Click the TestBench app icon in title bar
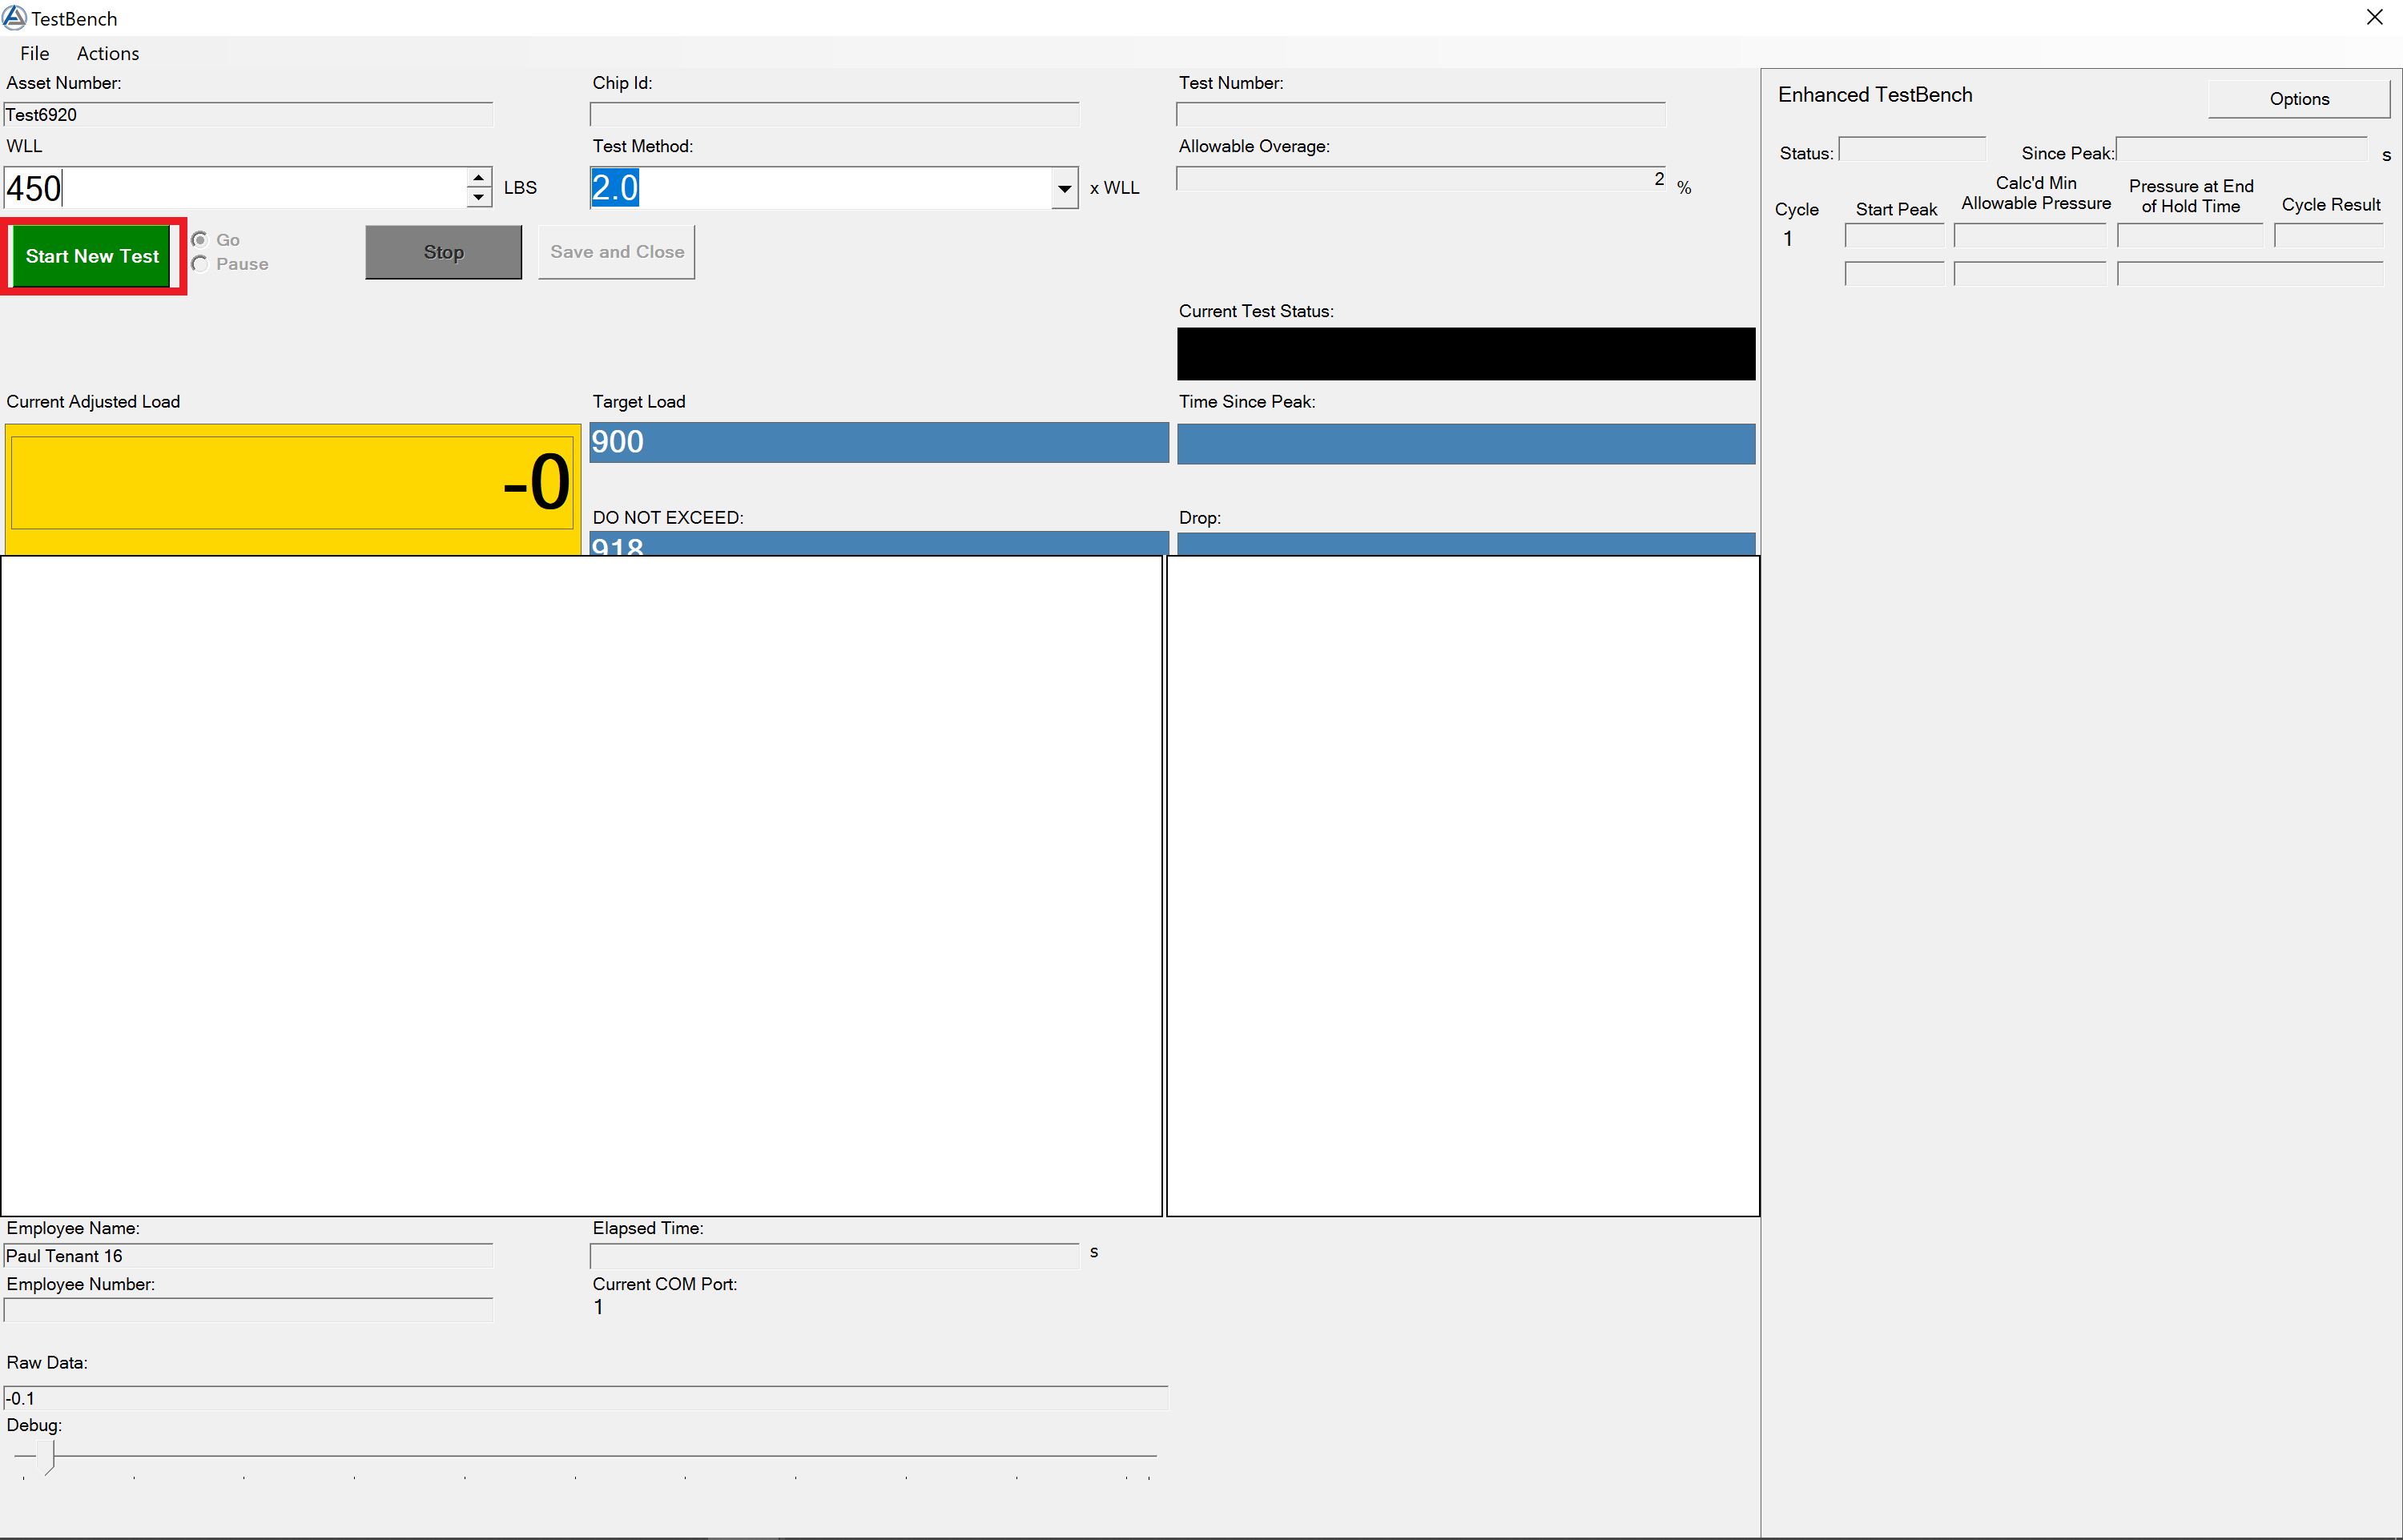The height and width of the screenshot is (1540, 2403). [14, 17]
